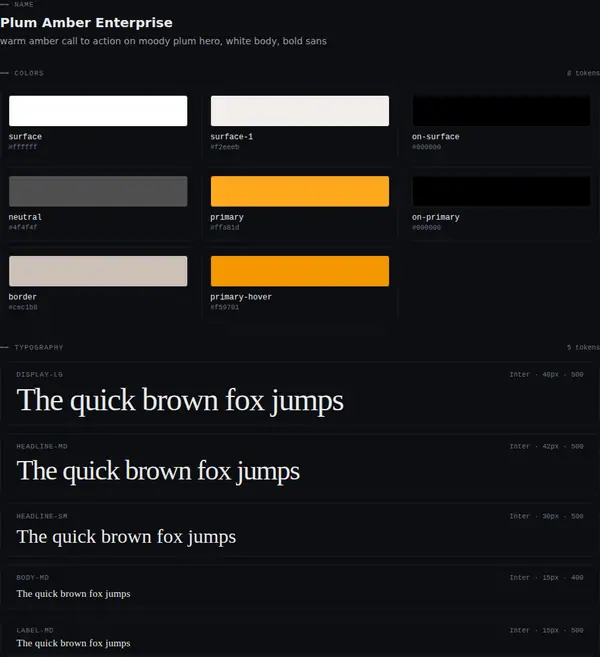
Task: Click the primary-hover orange swatch
Action: [300, 272]
